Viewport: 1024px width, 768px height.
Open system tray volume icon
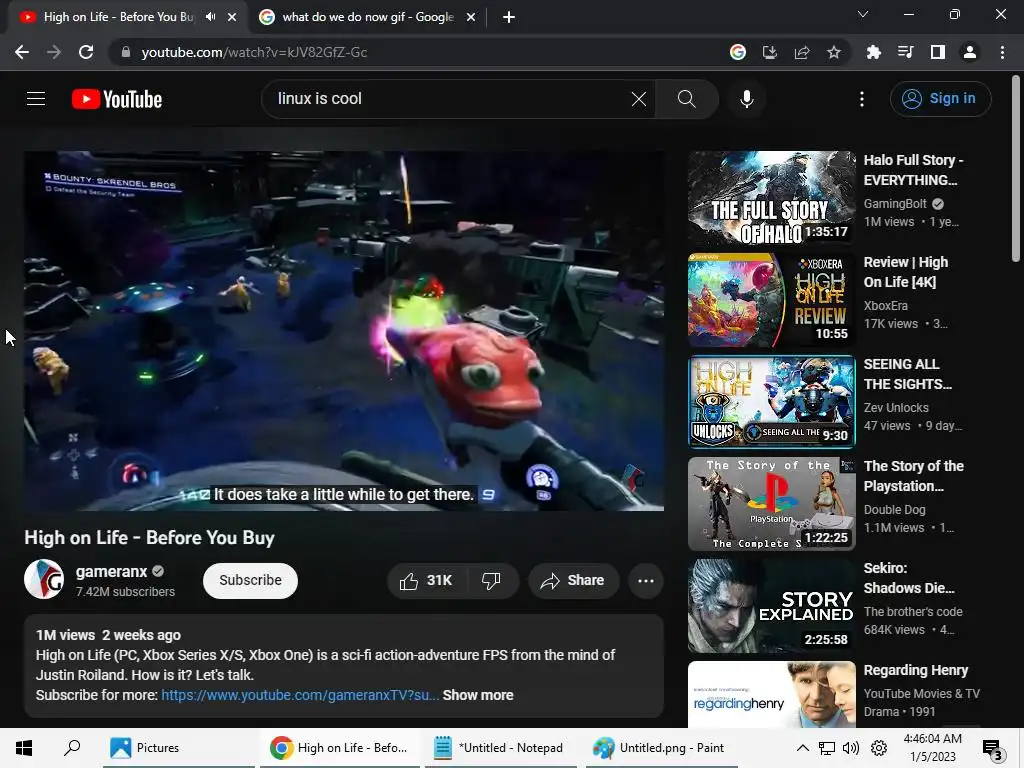[x=851, y=748]
